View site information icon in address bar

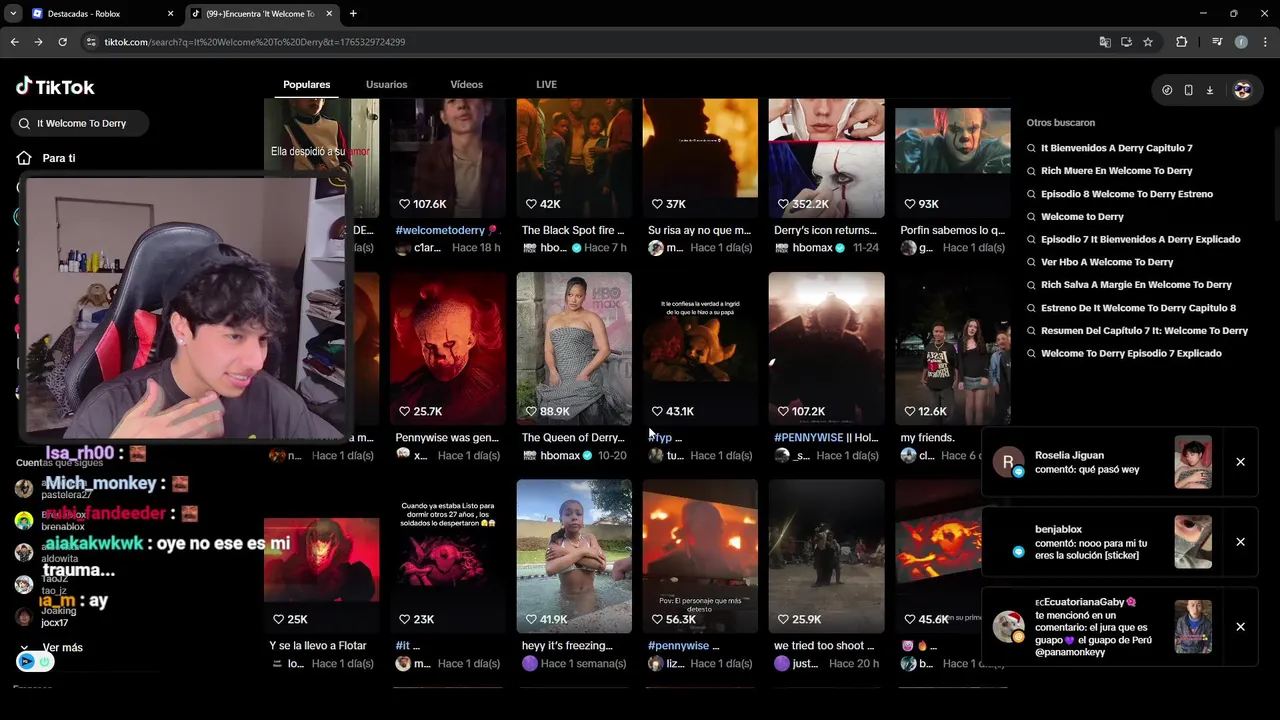click(x=91, y=42)
